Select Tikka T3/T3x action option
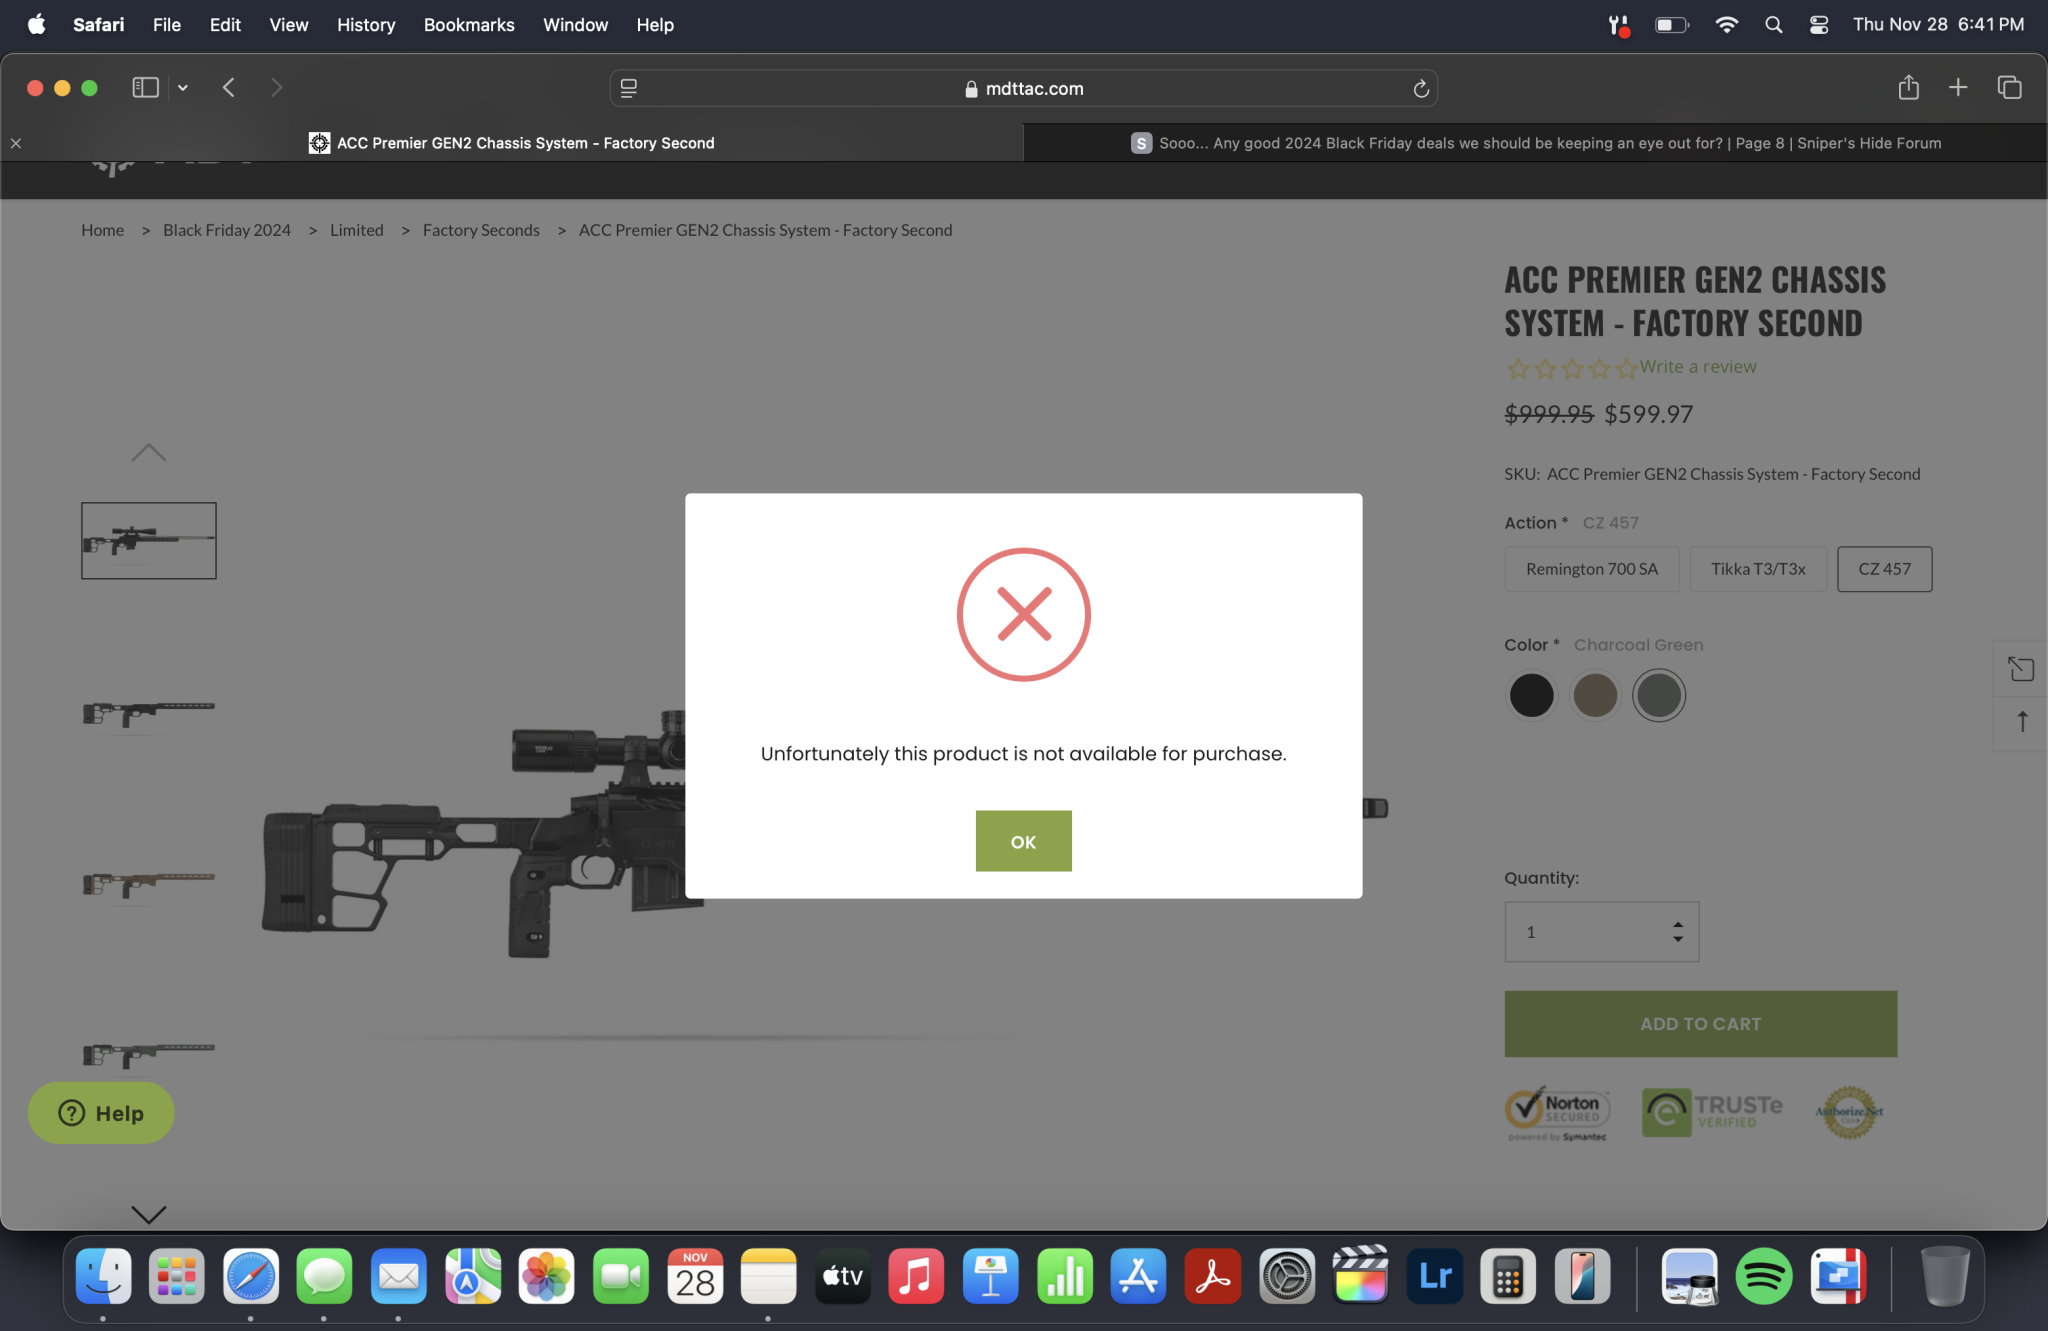Image resolution: width=2048 pixels, height=1331 pixels. [1757, 569]
